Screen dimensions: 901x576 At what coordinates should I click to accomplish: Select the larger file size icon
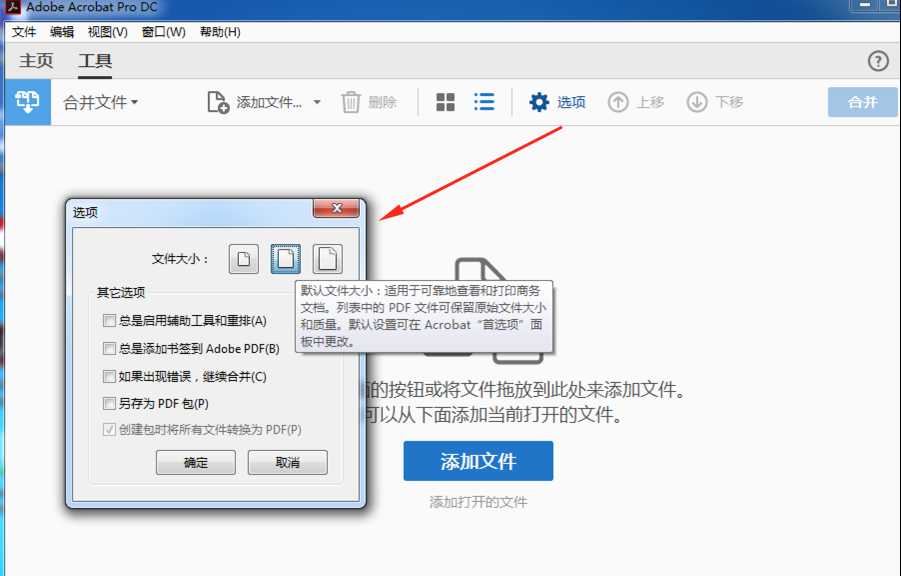(328, 259)
